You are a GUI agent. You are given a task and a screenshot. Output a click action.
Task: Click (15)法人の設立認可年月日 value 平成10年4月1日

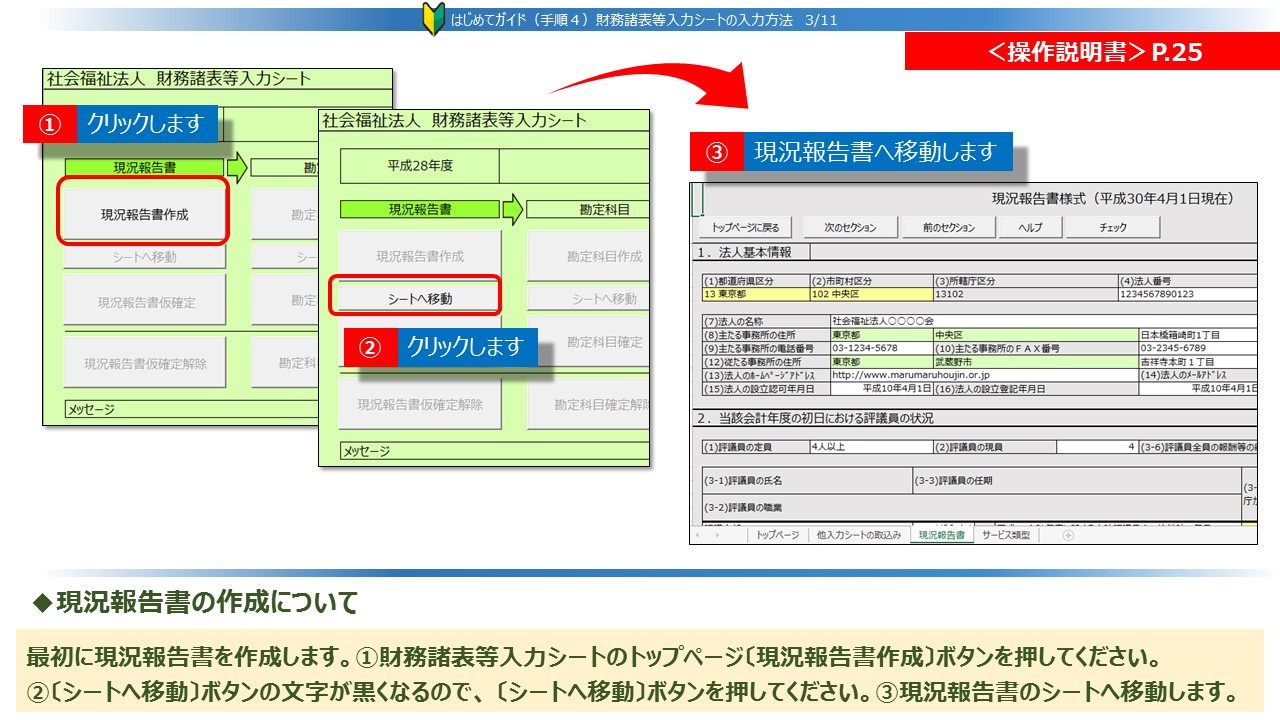click(x=881, y=388)
